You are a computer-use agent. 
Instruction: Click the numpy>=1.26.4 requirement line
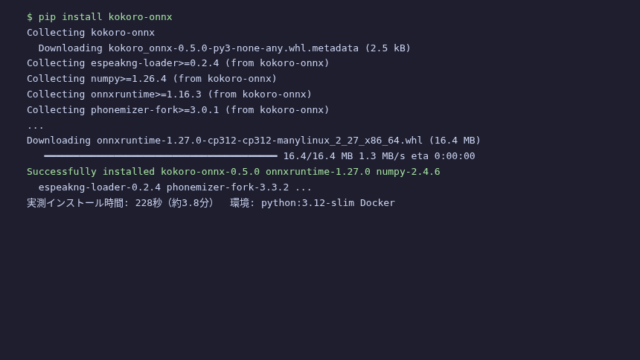(x=152, y=78)
